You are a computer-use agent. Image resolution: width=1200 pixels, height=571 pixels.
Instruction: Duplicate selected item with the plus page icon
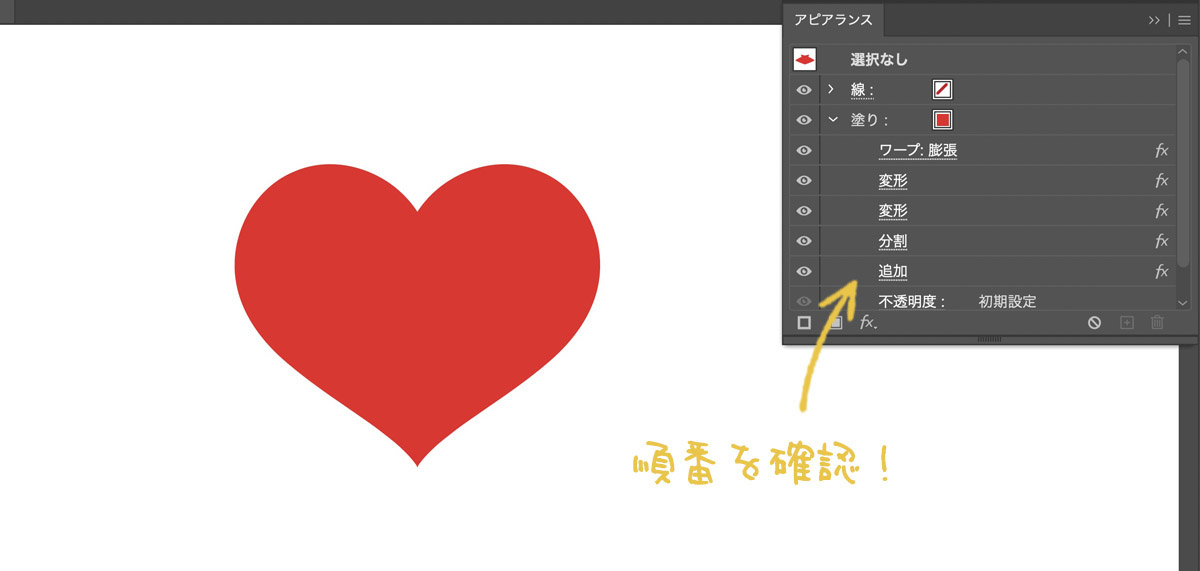tap(1126, 323)
